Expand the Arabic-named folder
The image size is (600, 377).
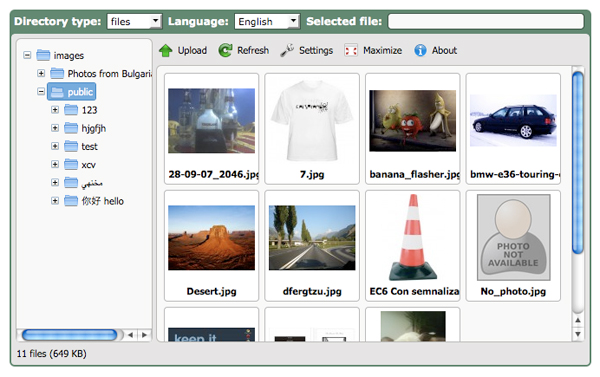[55, 183]
